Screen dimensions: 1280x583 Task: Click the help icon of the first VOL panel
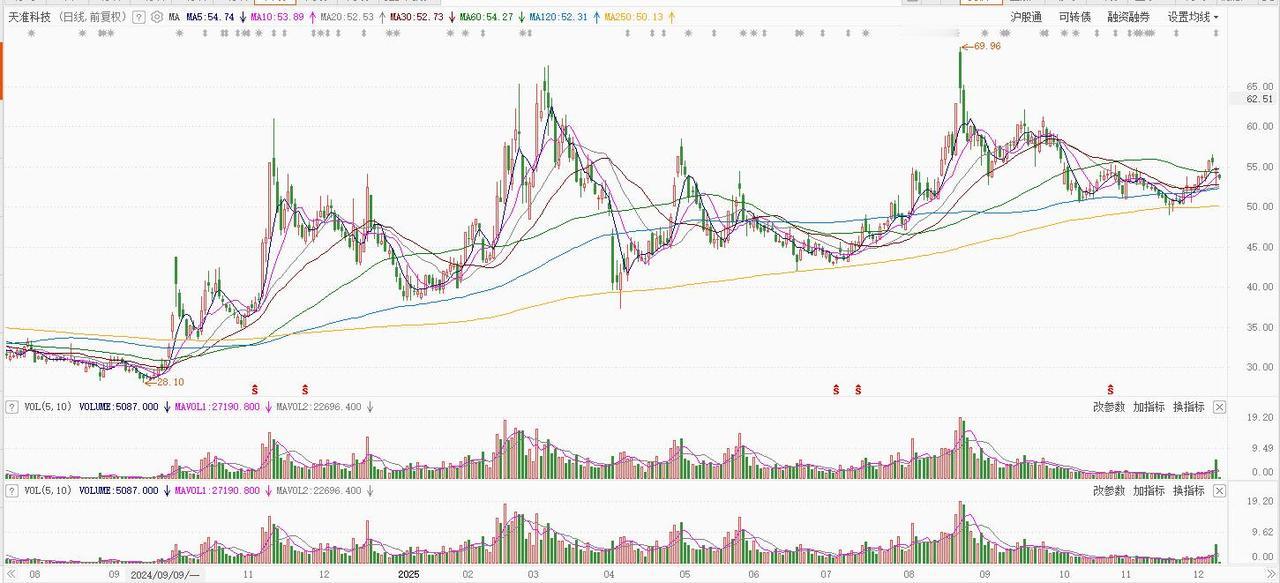coord(12,407)
